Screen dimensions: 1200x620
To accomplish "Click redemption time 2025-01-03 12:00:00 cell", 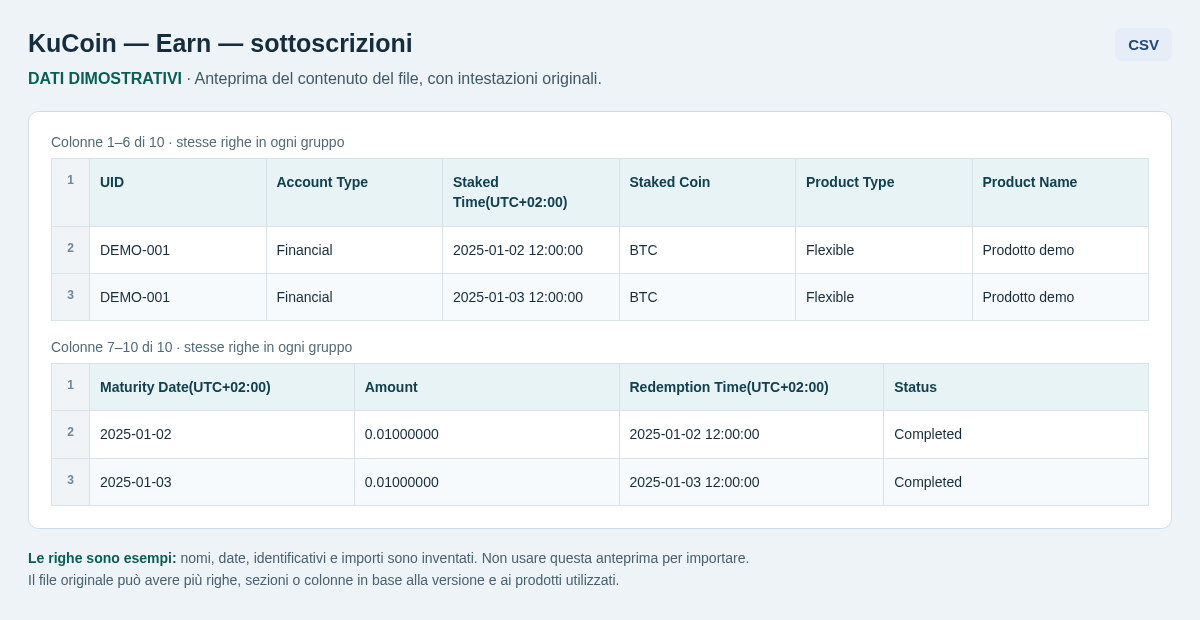I will click(x=752, y=482).
